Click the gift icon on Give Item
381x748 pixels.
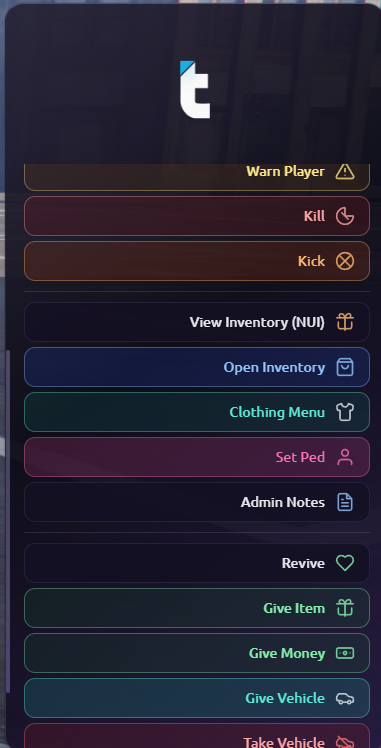click(x=345, y=608)
